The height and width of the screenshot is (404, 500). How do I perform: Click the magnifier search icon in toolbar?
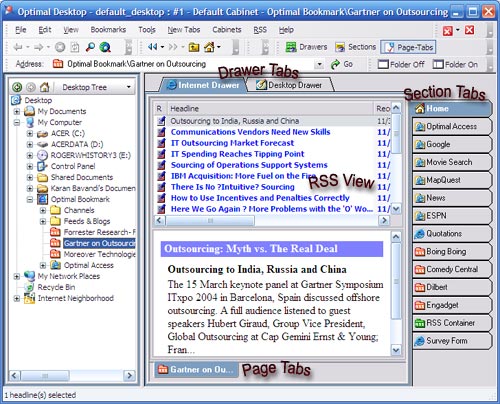pos(90,47)
